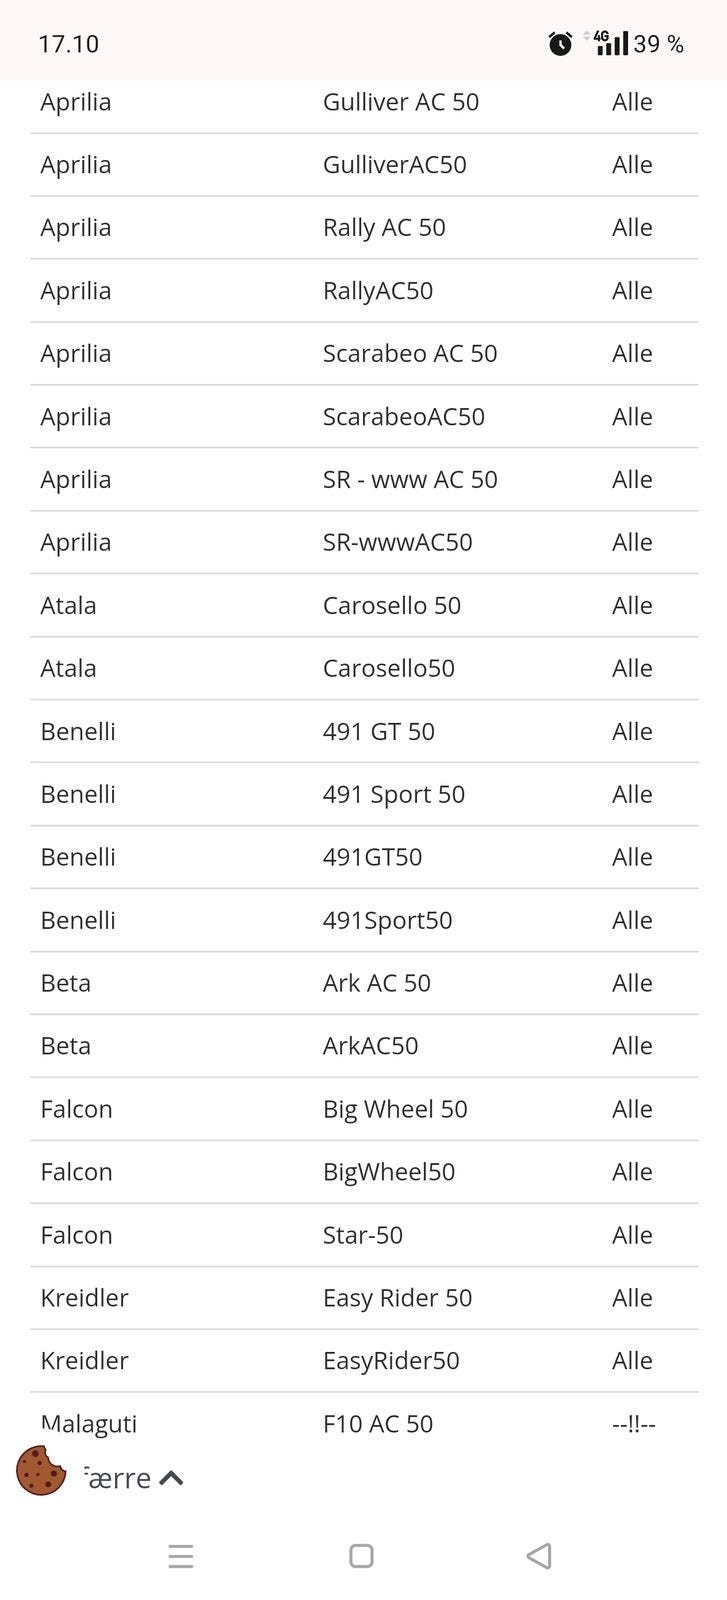Collapse the list with the 'færre' chevron
Screen dimensions: 727x1600
pos(171,1478)
